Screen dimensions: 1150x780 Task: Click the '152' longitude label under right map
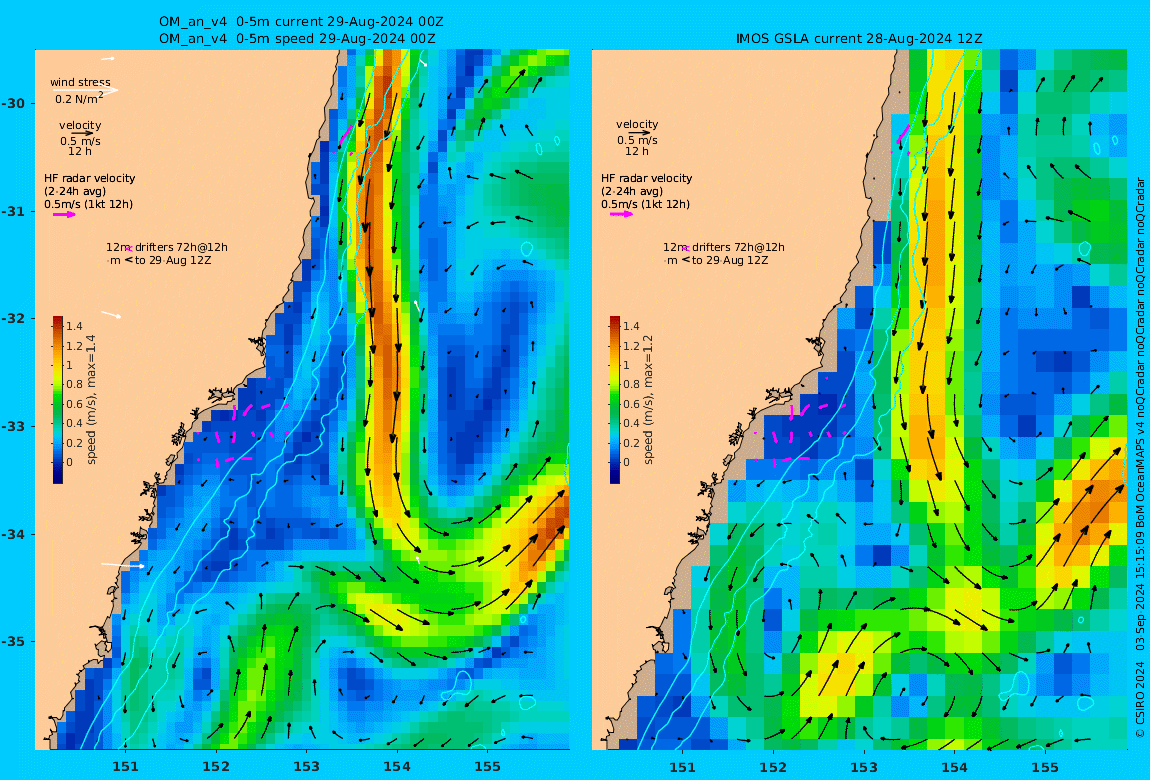pyautogui.click(x=773, y=767)
